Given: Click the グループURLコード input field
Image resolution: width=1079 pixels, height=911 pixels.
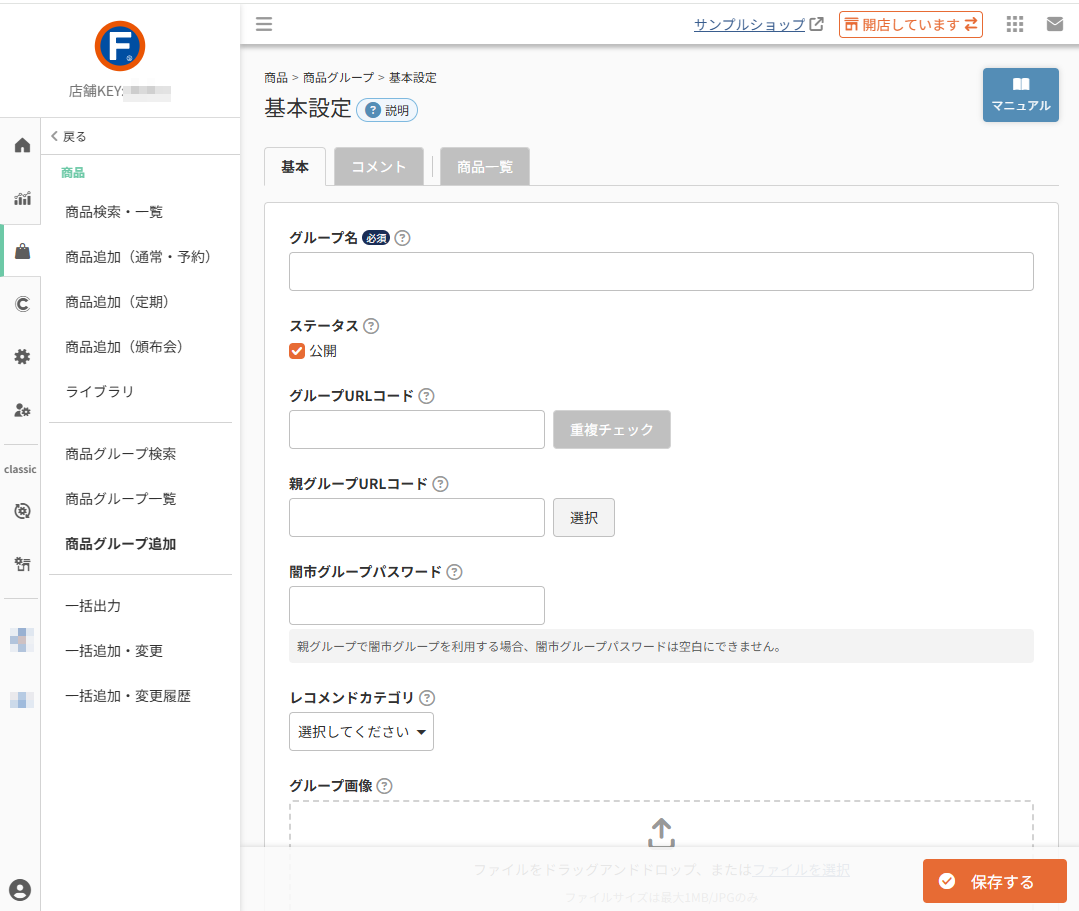Looking at the screenshot, I should [417, 429].
